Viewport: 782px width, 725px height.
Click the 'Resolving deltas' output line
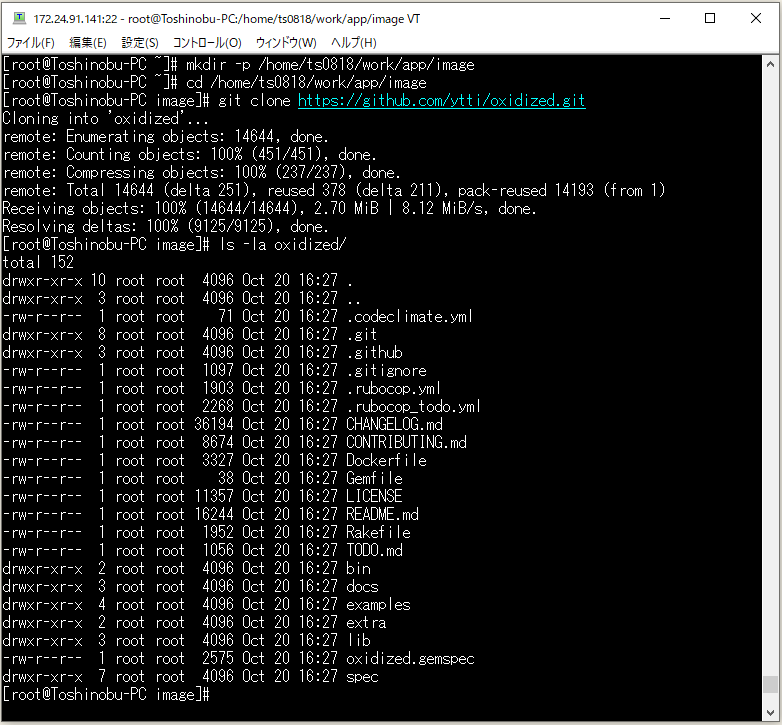[x=166, y=226]
